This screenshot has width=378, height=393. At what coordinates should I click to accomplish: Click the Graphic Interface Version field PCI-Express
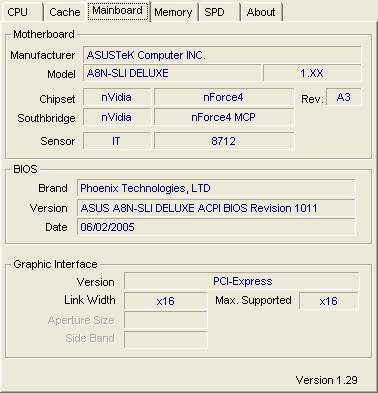click(242, 281)
